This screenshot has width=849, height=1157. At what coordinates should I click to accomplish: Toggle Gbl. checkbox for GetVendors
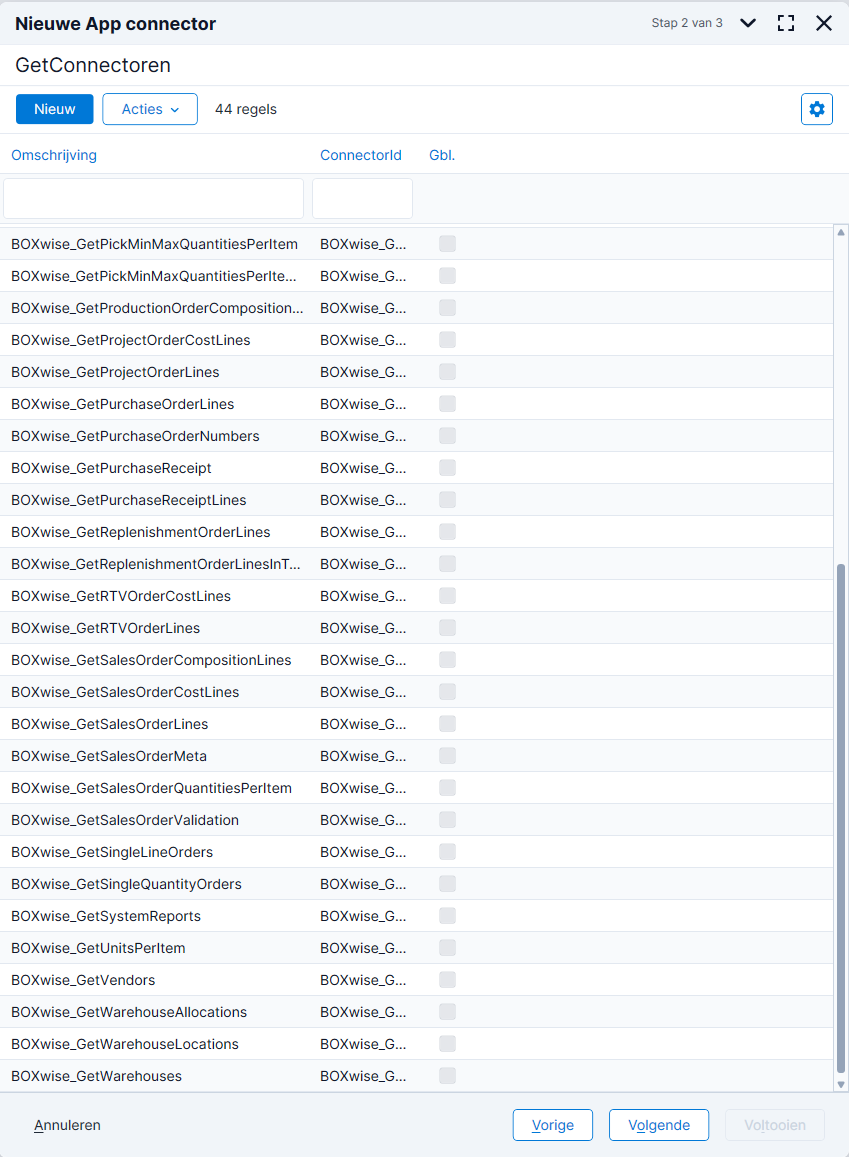point(447,980)
